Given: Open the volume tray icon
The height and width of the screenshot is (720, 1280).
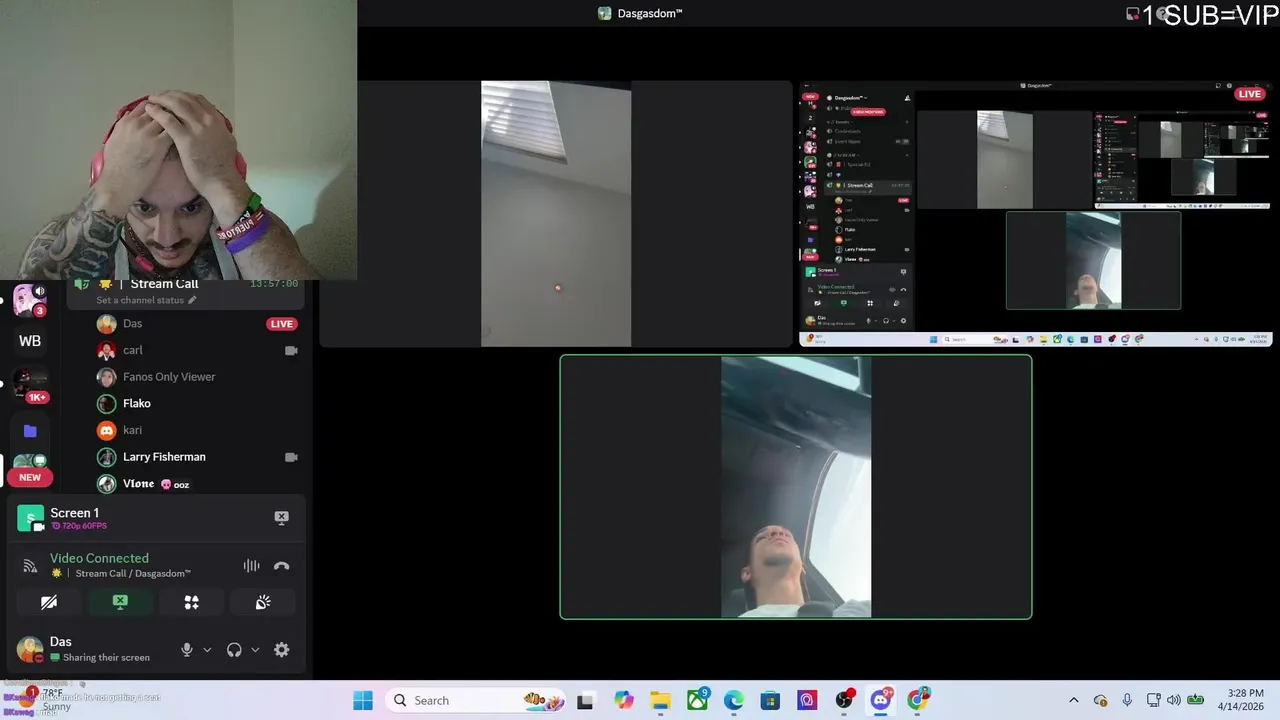Looking at the screenshot, I should 1173,700.
